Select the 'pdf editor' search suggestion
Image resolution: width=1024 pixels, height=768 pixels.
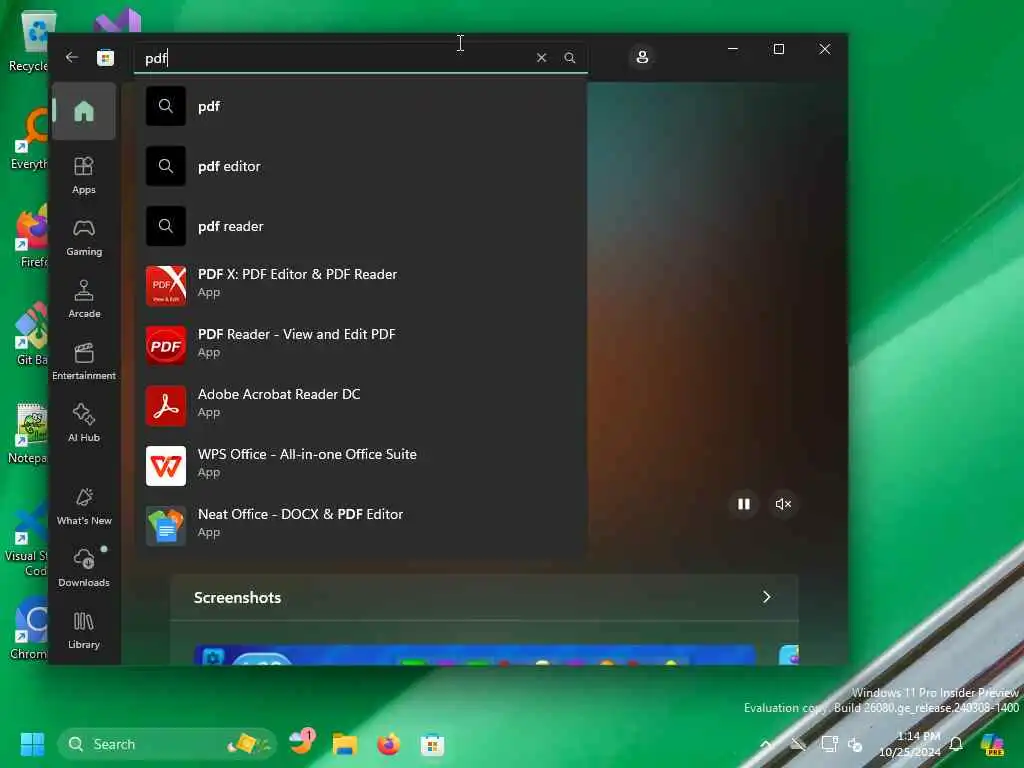(361, 166)
